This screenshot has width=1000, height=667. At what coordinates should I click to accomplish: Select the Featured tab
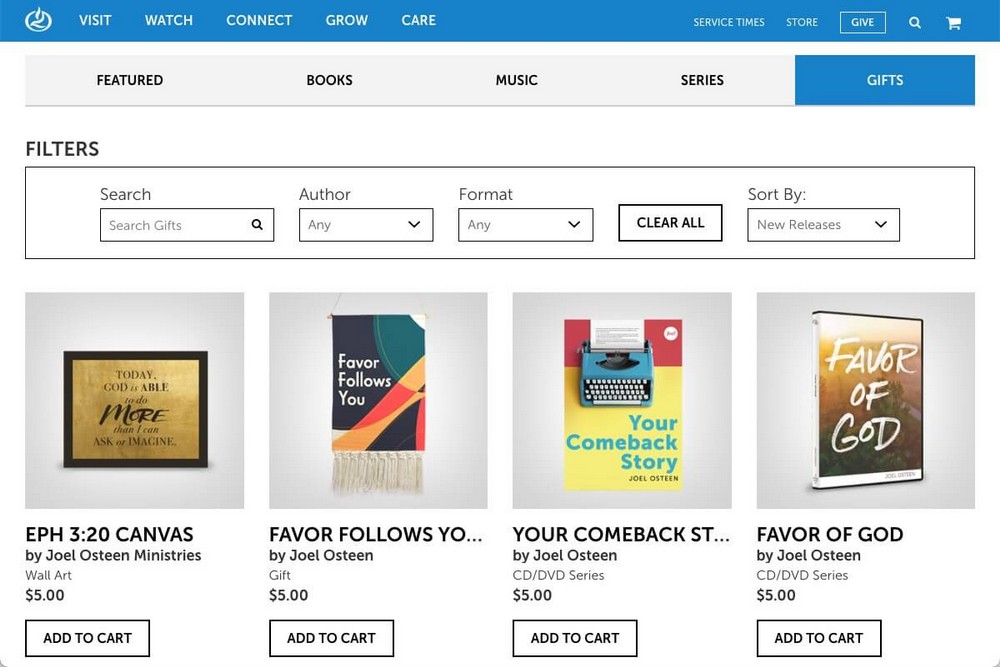[x=129, y=80]
